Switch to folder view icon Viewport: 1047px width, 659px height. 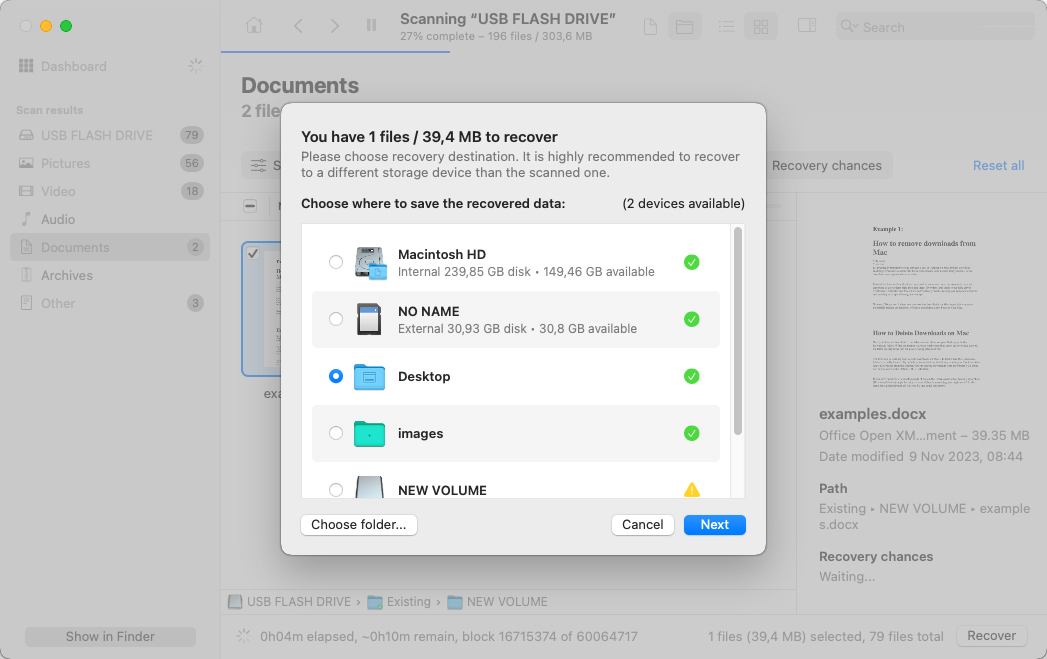(684, 27)
